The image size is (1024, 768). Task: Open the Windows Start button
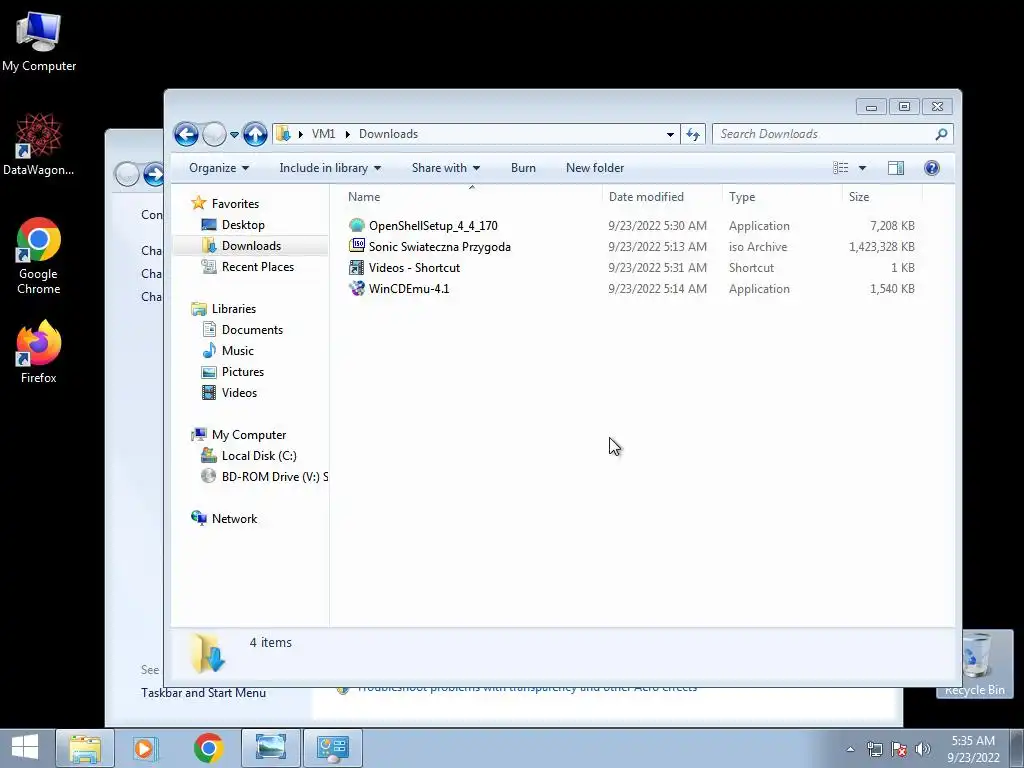click(25, 748)
